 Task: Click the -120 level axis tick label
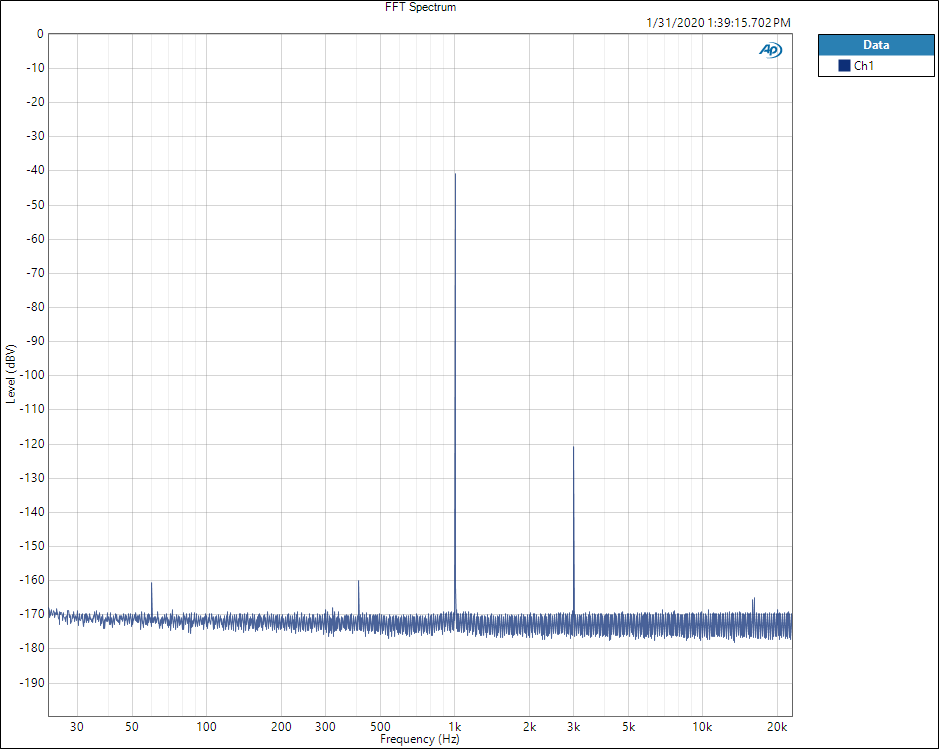[x=32, y=444]
